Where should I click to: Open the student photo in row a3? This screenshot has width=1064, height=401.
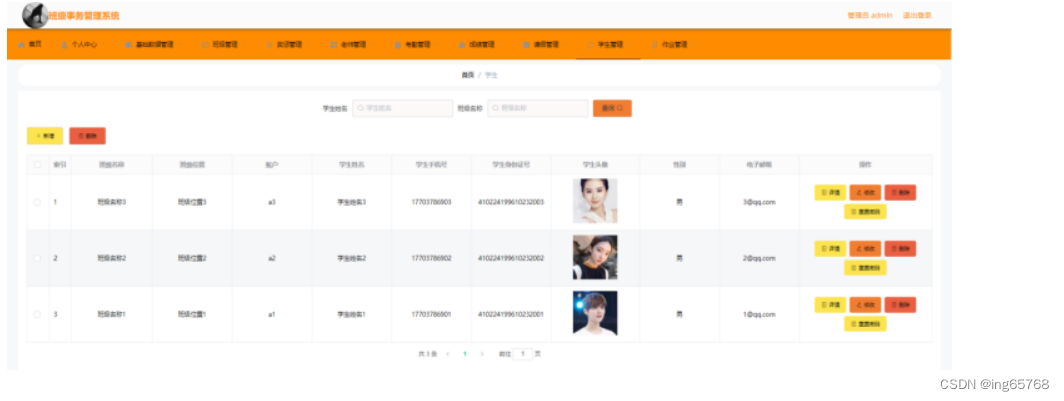pyautogui.click(x=595, y=201)
